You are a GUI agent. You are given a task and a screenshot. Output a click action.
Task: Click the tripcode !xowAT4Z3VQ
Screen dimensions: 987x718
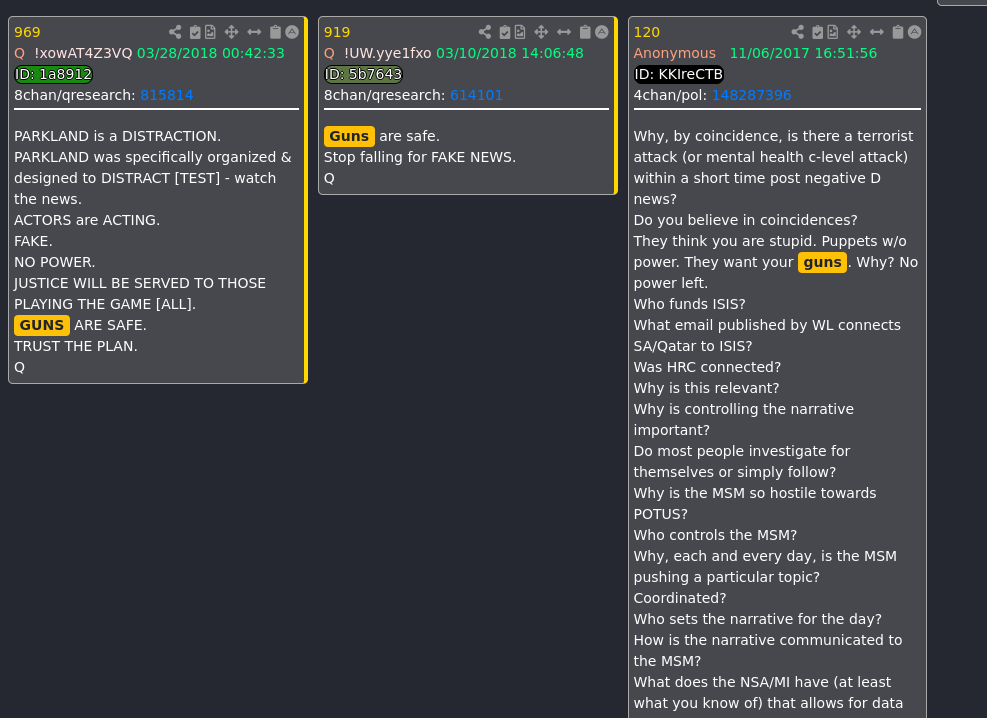click(x=83, y=53)
